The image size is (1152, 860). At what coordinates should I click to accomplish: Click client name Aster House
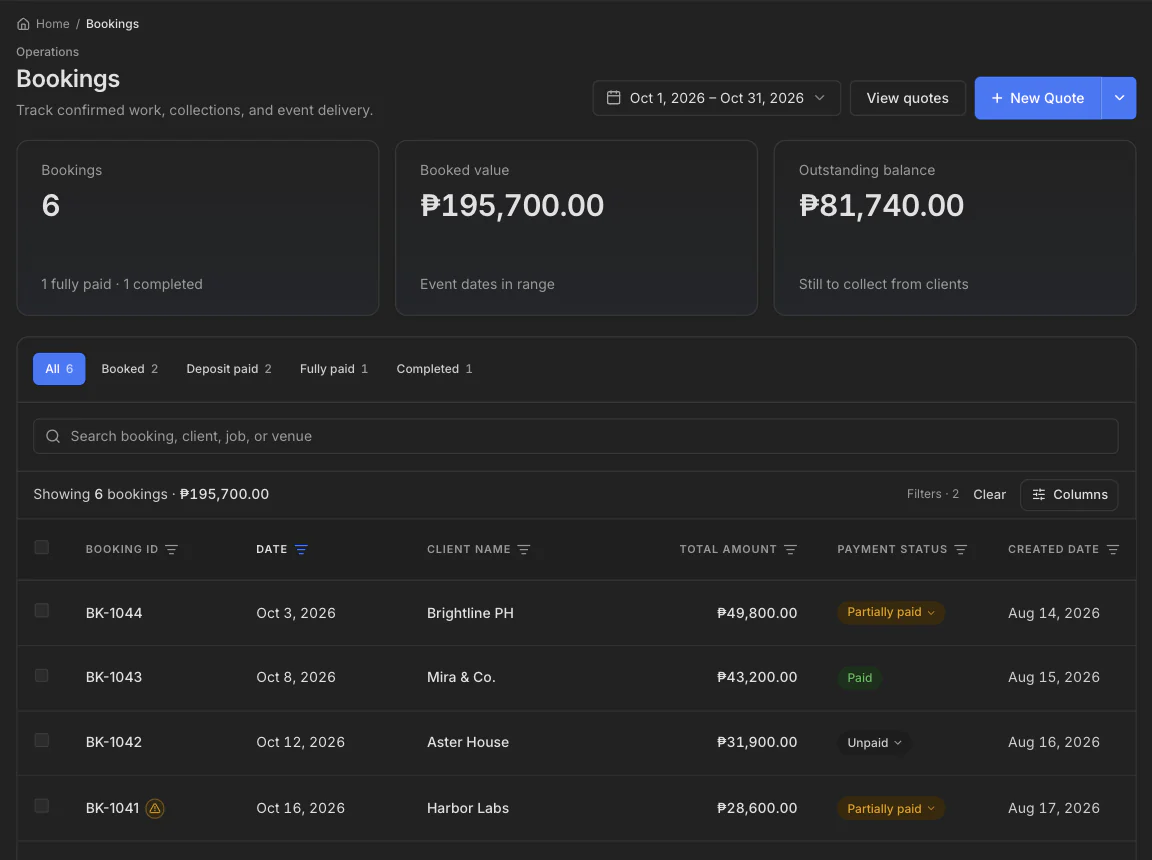coord(468,742)
